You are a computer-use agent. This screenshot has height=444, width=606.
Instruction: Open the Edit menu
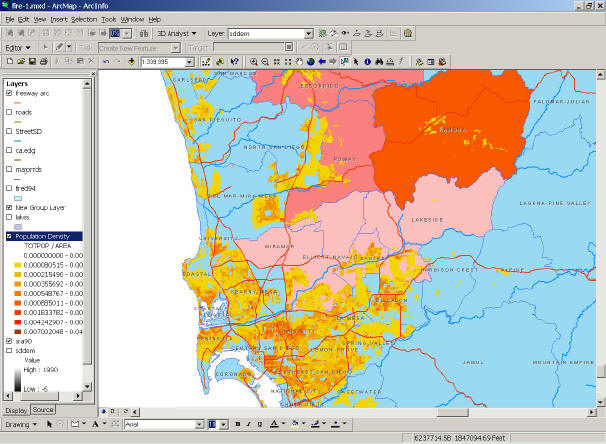(24, 19)
